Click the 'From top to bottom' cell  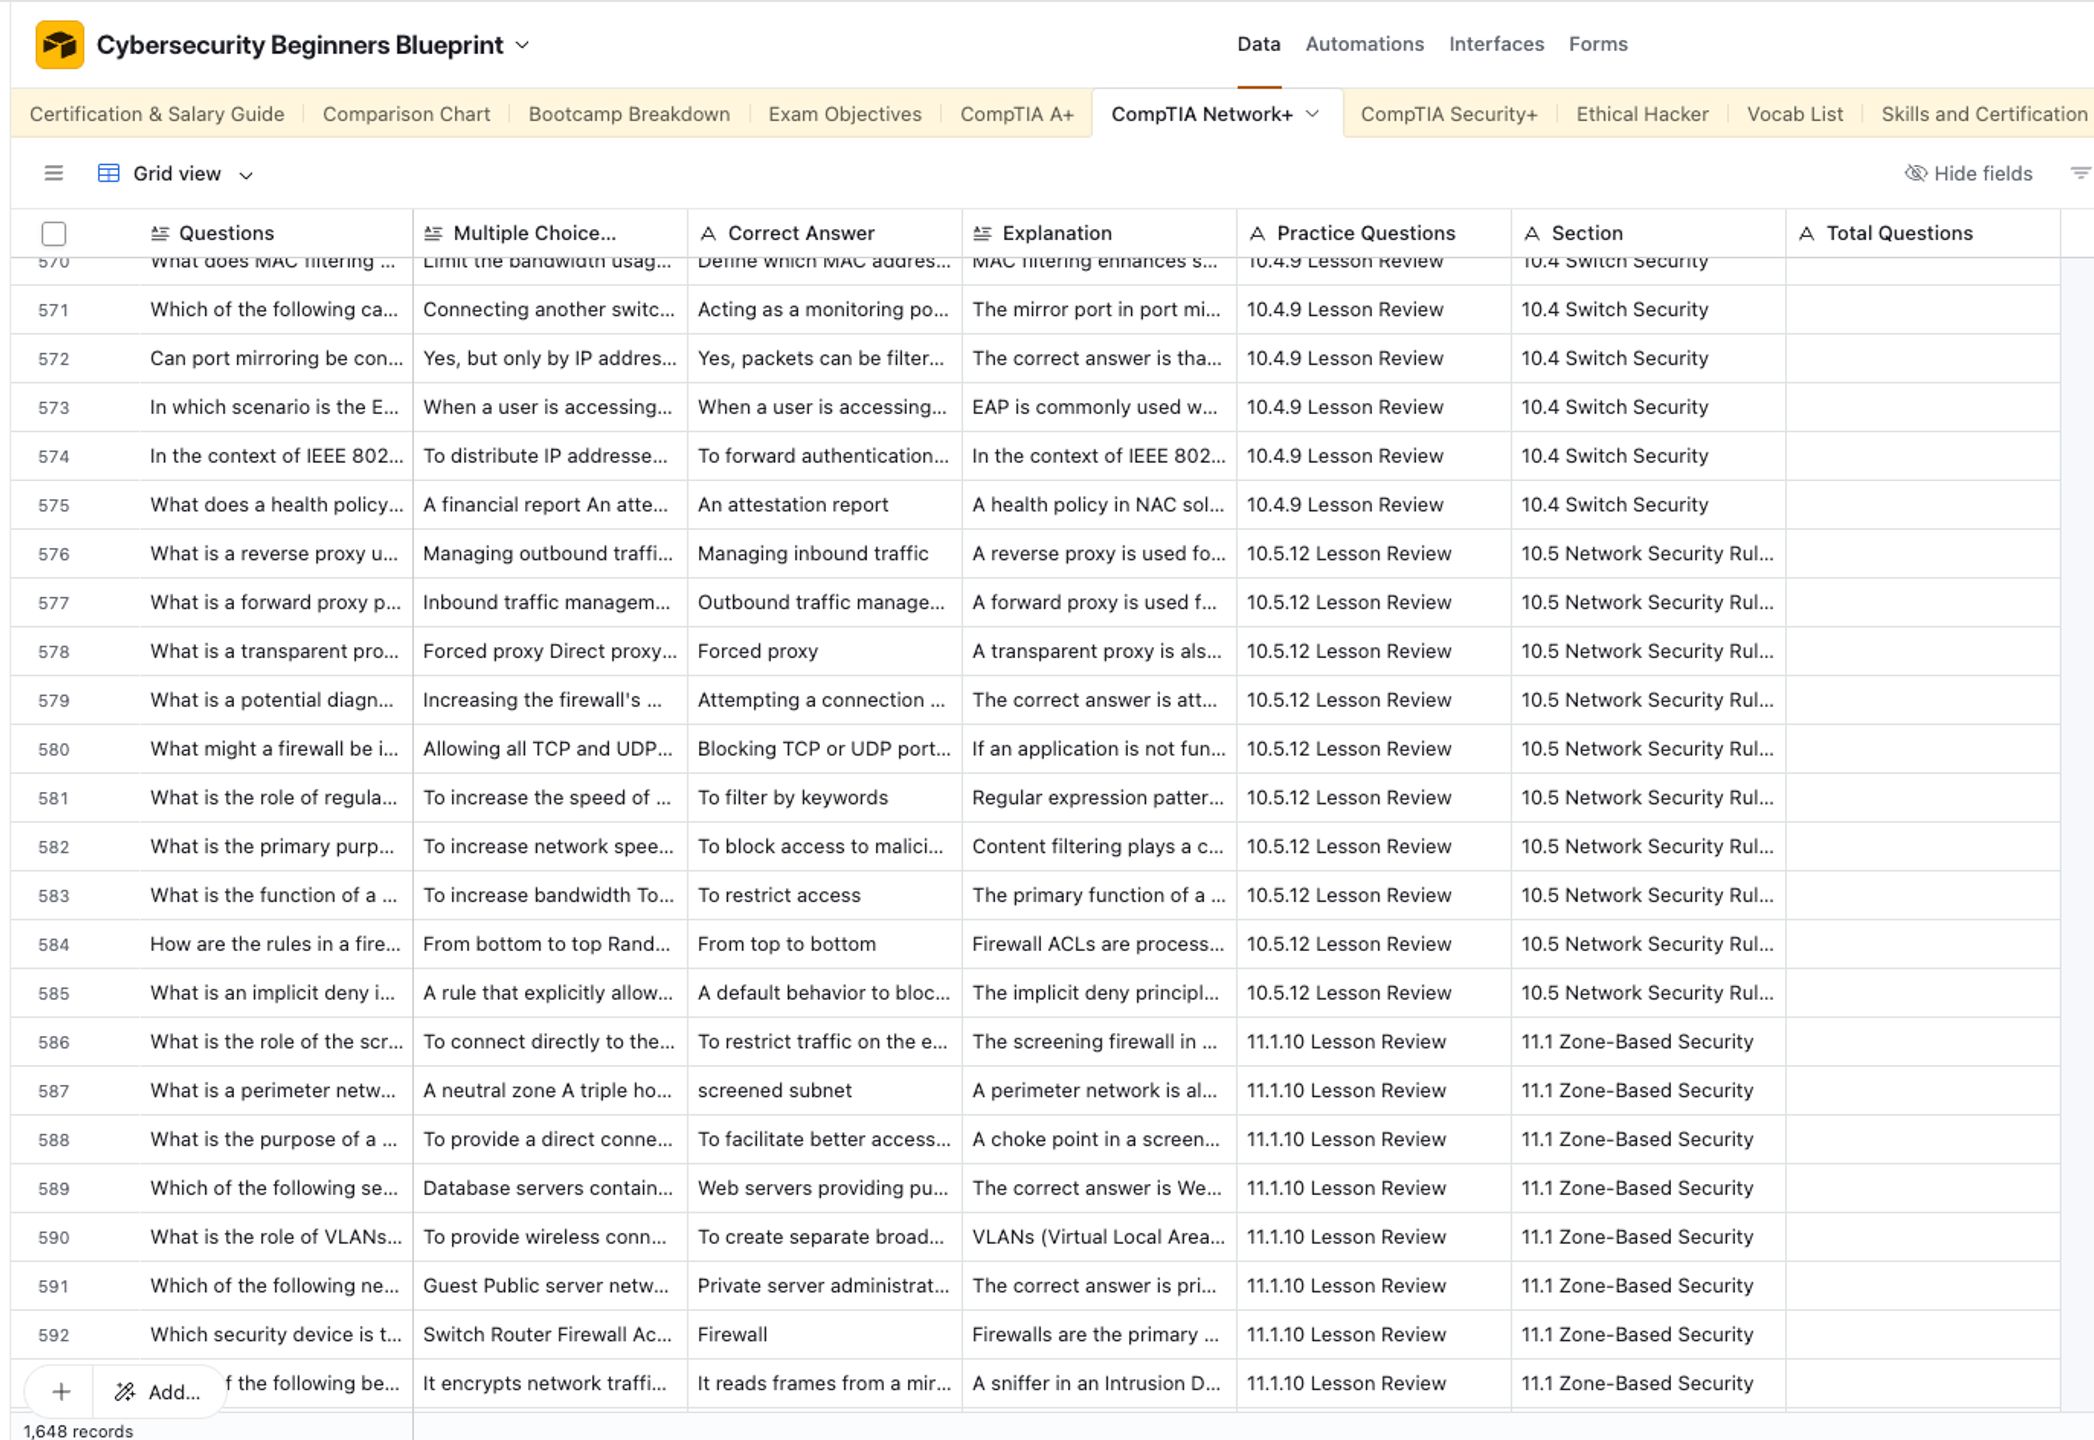point(825,944)
